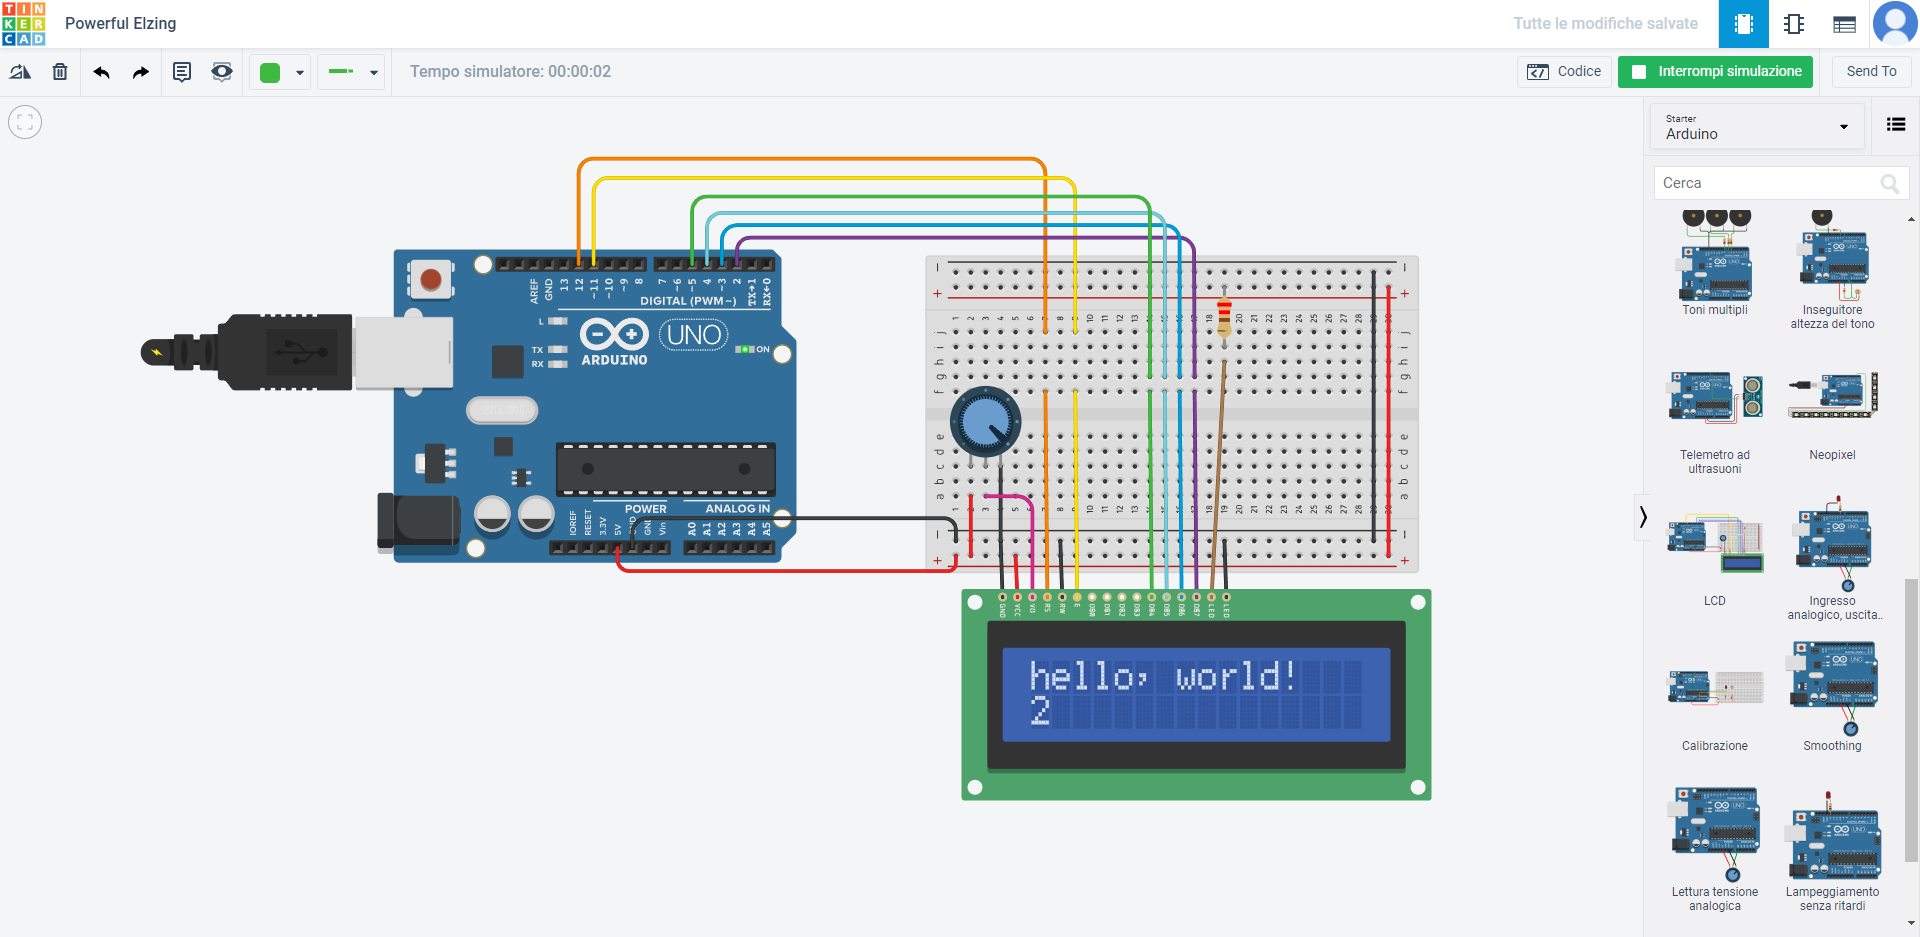Image resolution: width=1920 pixels, height=937 pixels.
Task: Switch to schematic view
Action: pyautogui.click(x=1794, y=24)
